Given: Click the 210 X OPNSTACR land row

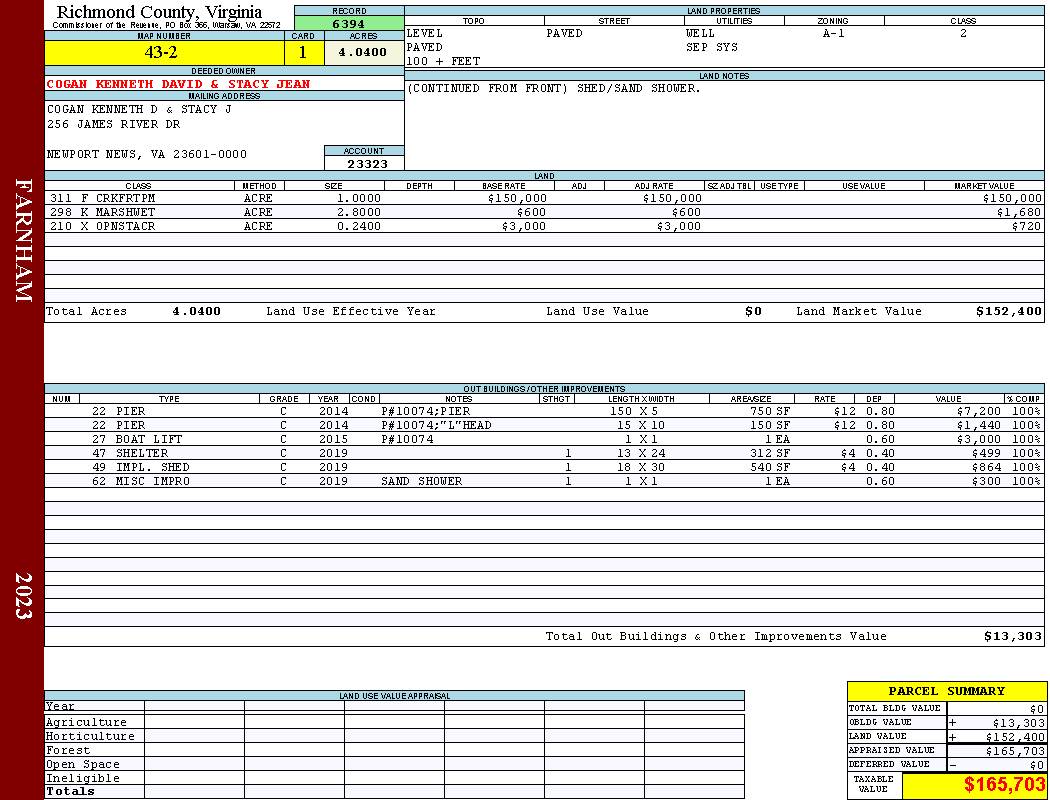Looking at the screenshot, I should [544, 226].
